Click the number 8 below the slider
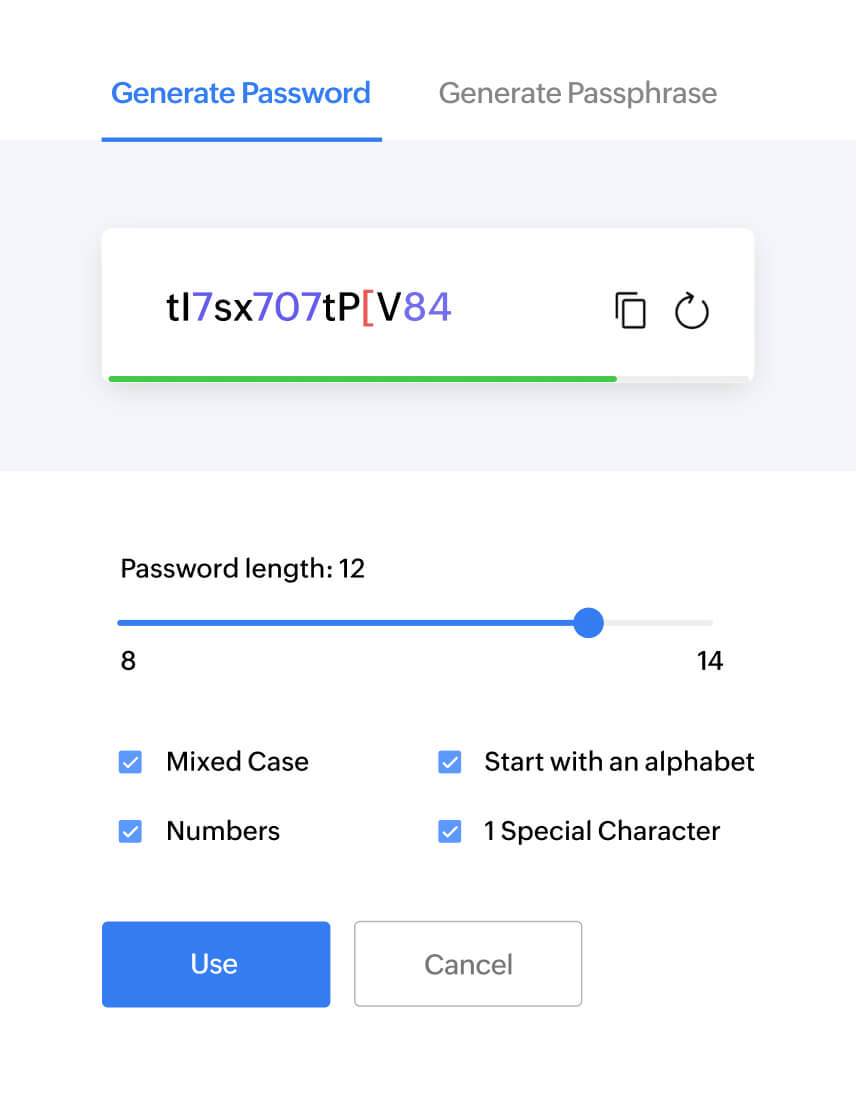The image size is (857, 1094). point(128,661)
